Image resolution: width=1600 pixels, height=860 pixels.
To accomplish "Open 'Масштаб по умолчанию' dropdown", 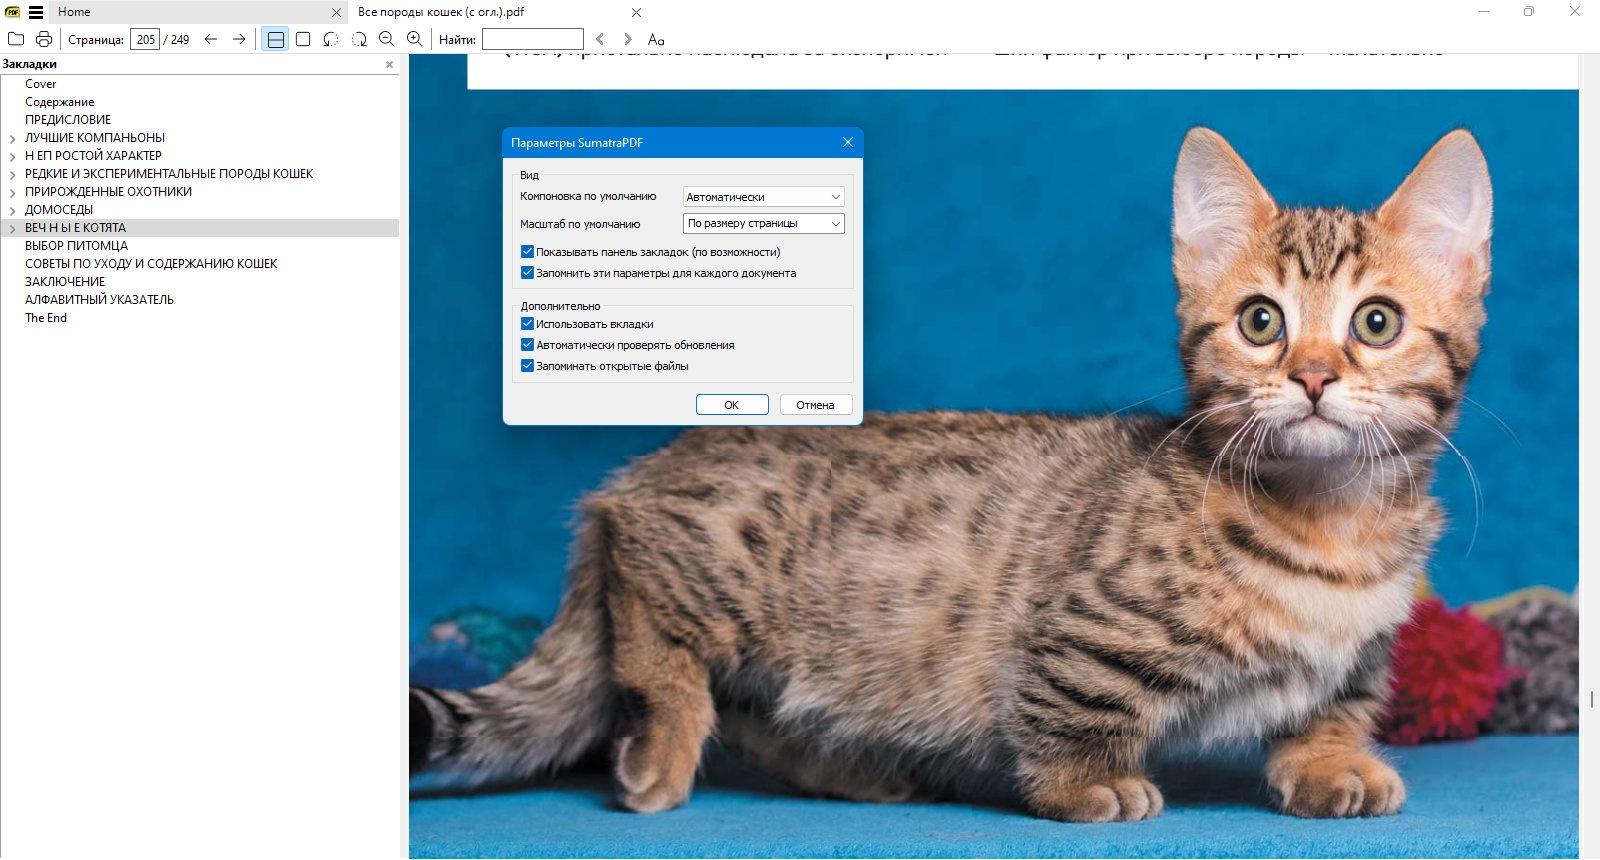I will [764, 224].
